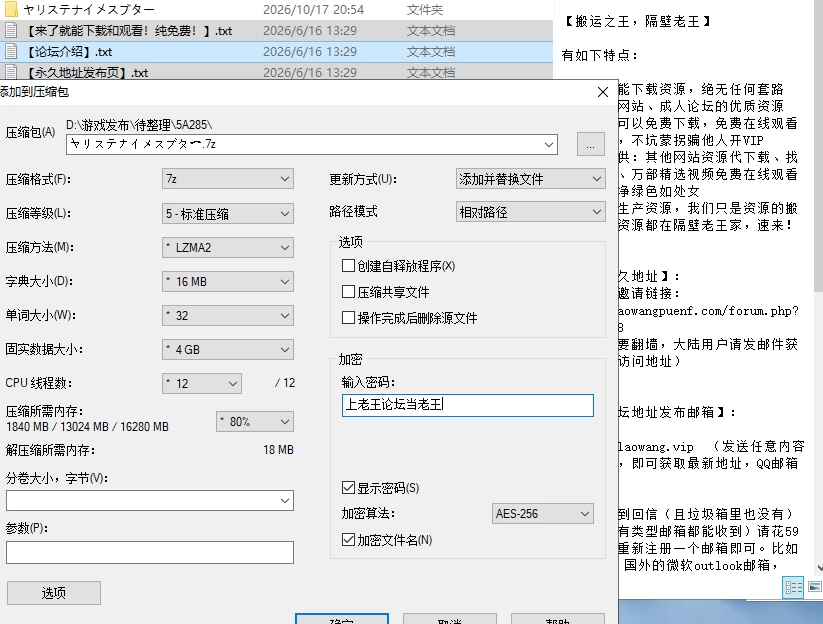Toggle 加密文件名 checkbox
Viewport: 823px width, 624px height.
click(x=348, y=540)
